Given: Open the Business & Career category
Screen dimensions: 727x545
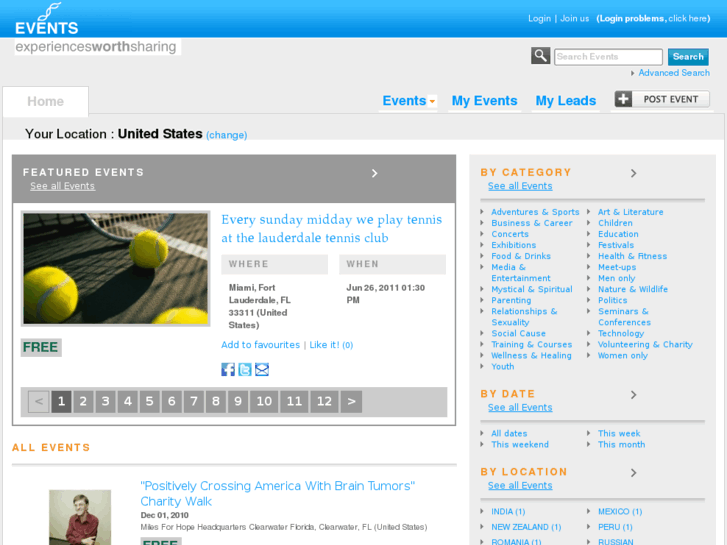Looking at the screenshot, I should click(x=532, y=223).
